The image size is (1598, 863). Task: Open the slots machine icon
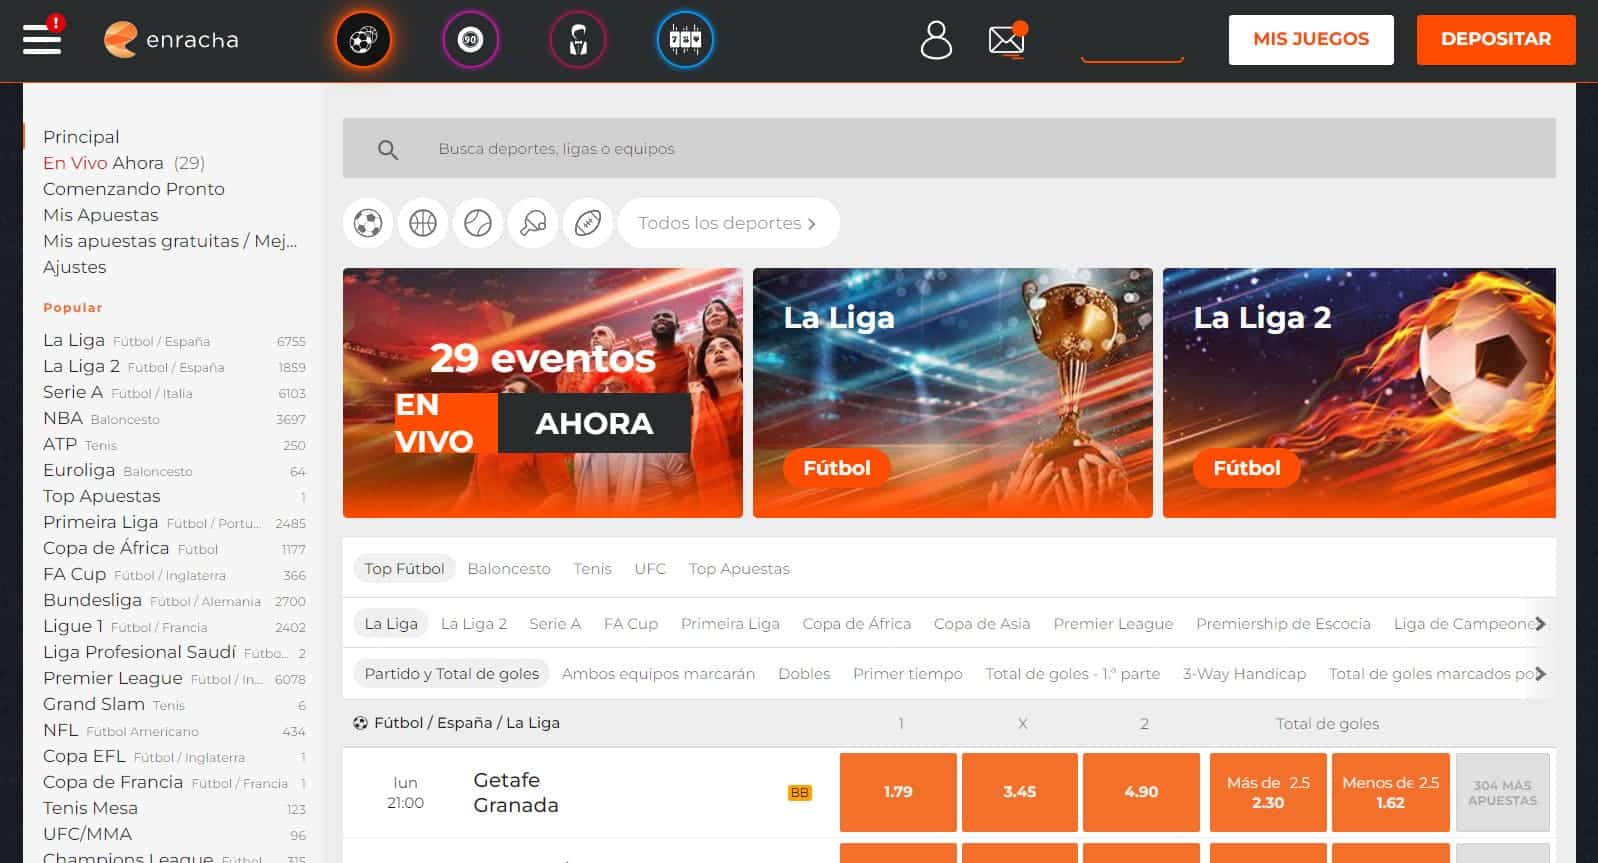pyautogui.click(x=685, y=40)
